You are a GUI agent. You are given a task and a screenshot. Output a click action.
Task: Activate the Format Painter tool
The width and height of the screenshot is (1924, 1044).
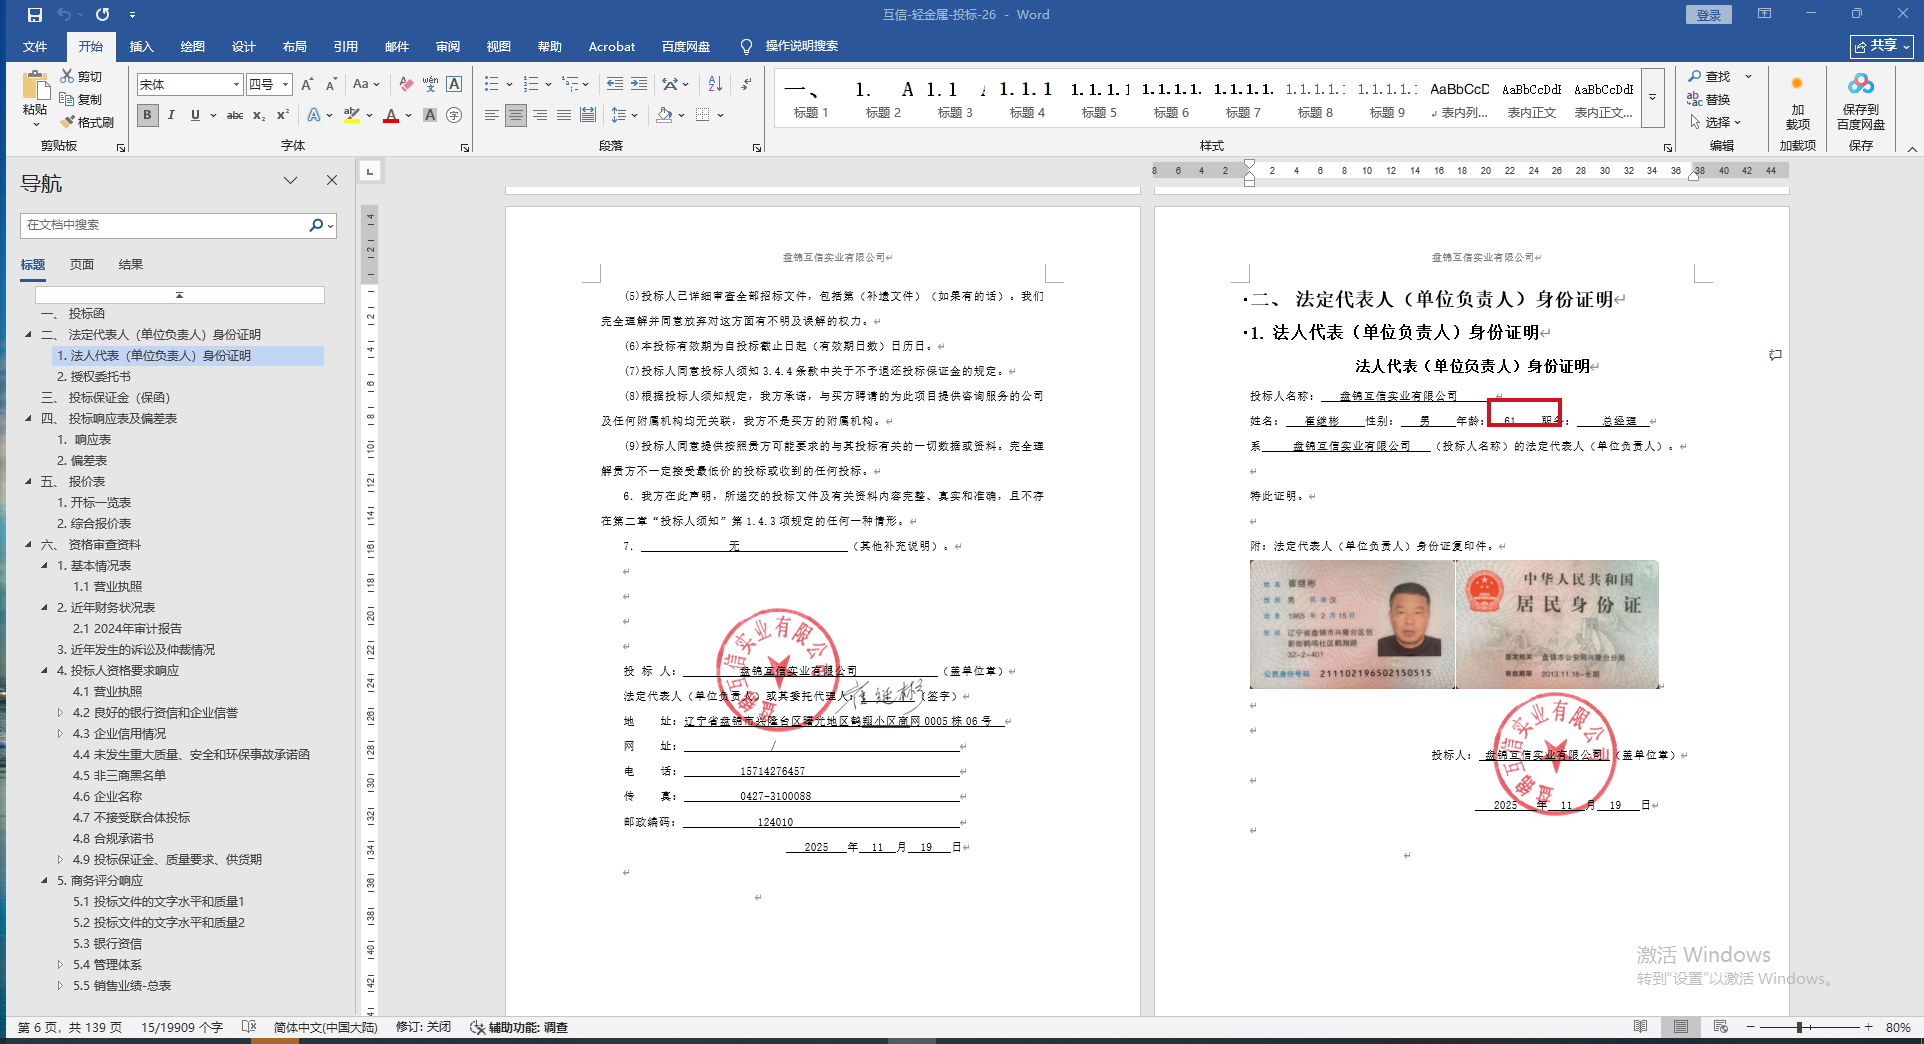(87, 122)
